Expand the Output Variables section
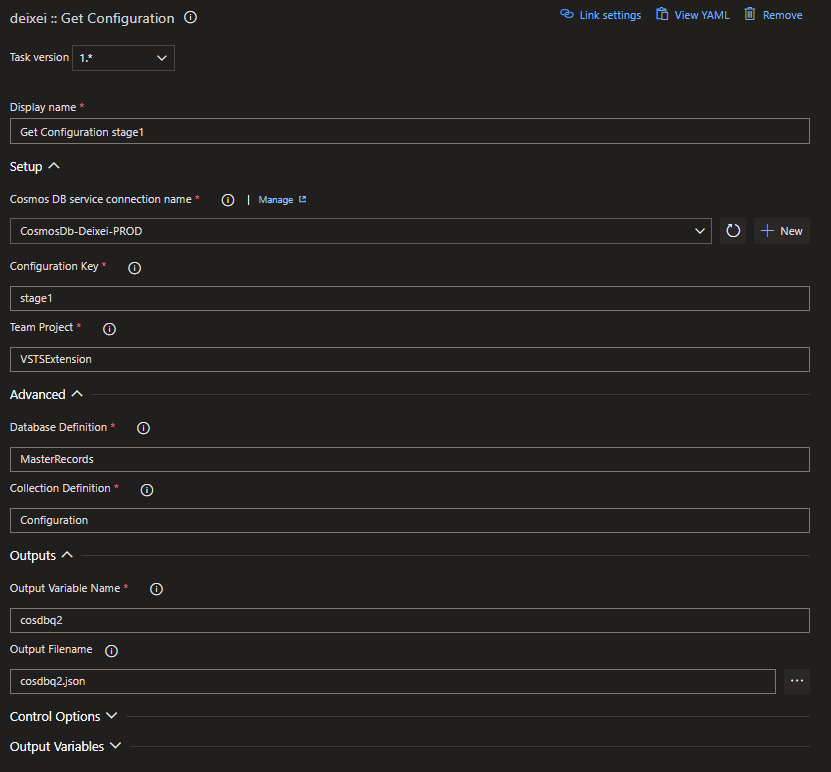The height and width of the screenshot is (772, 831). [65, 747]
